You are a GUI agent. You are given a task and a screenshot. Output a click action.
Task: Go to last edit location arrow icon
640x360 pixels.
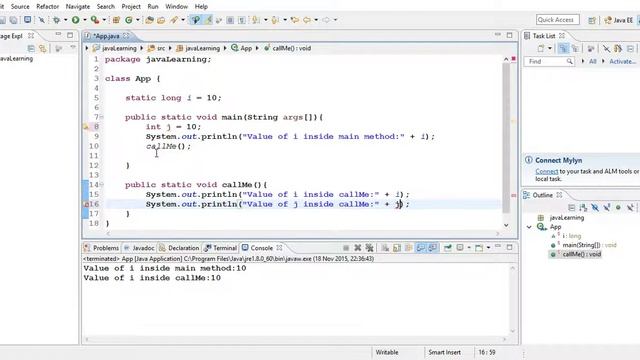click(294, 20)
